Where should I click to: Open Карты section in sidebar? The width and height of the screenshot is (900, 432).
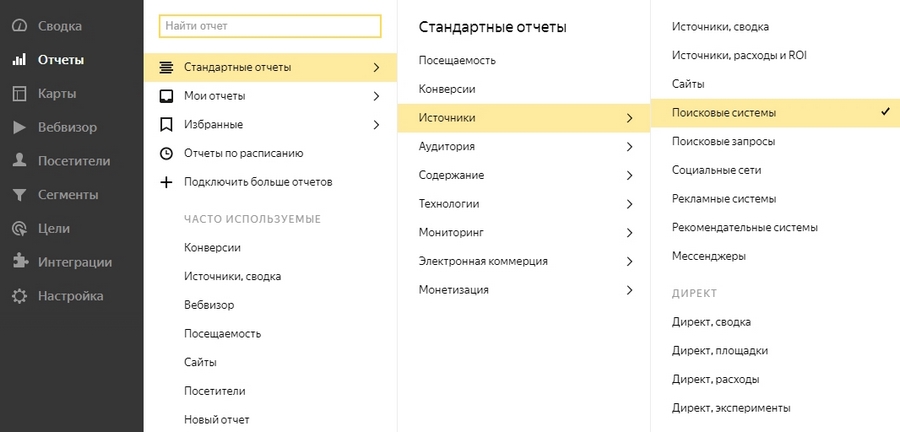pyautogui.click(x=57, y=94)
